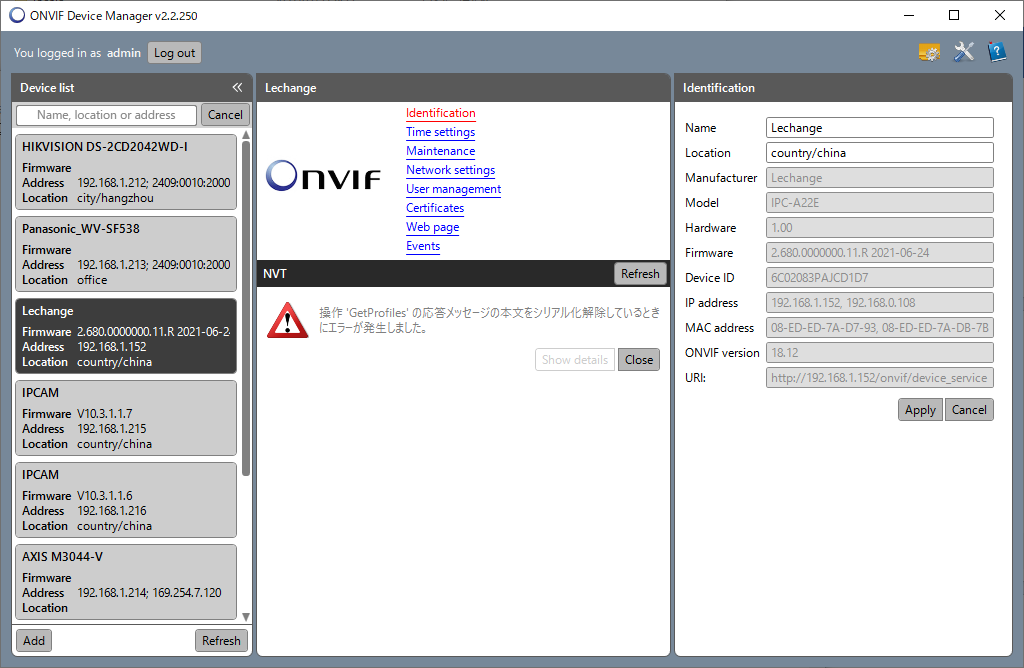Click the Model field showing IPC-A22E
This screenshot has width=1024, height=668.
[880, 202]
